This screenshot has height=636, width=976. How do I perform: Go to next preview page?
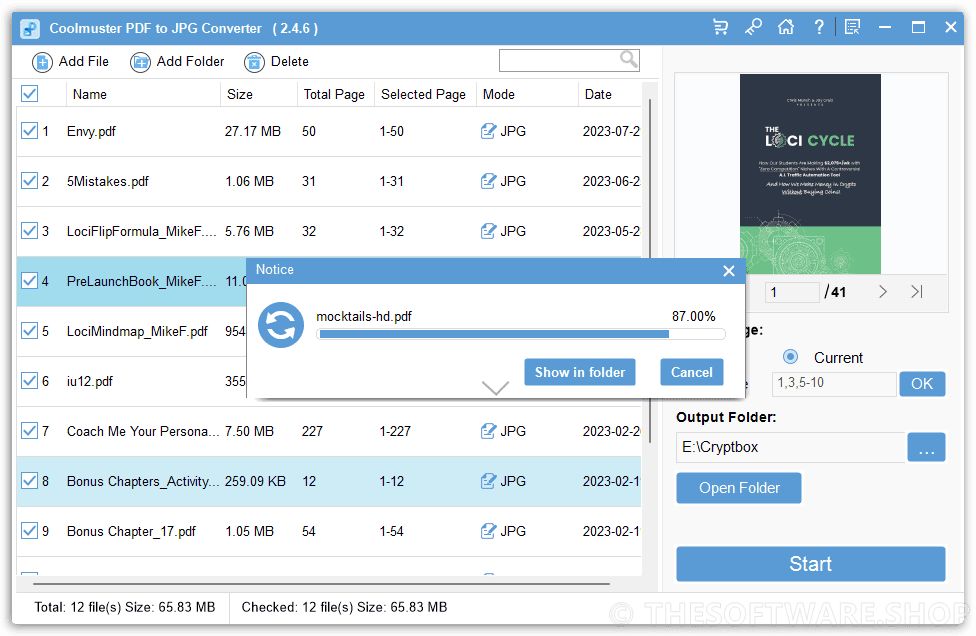click(x=883, y=291)
